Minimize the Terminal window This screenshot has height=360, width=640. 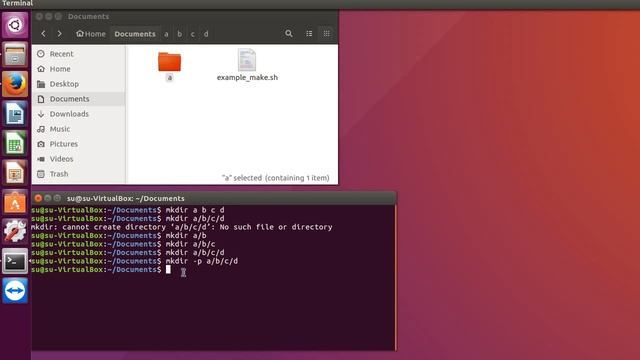[x=48, y=198]
